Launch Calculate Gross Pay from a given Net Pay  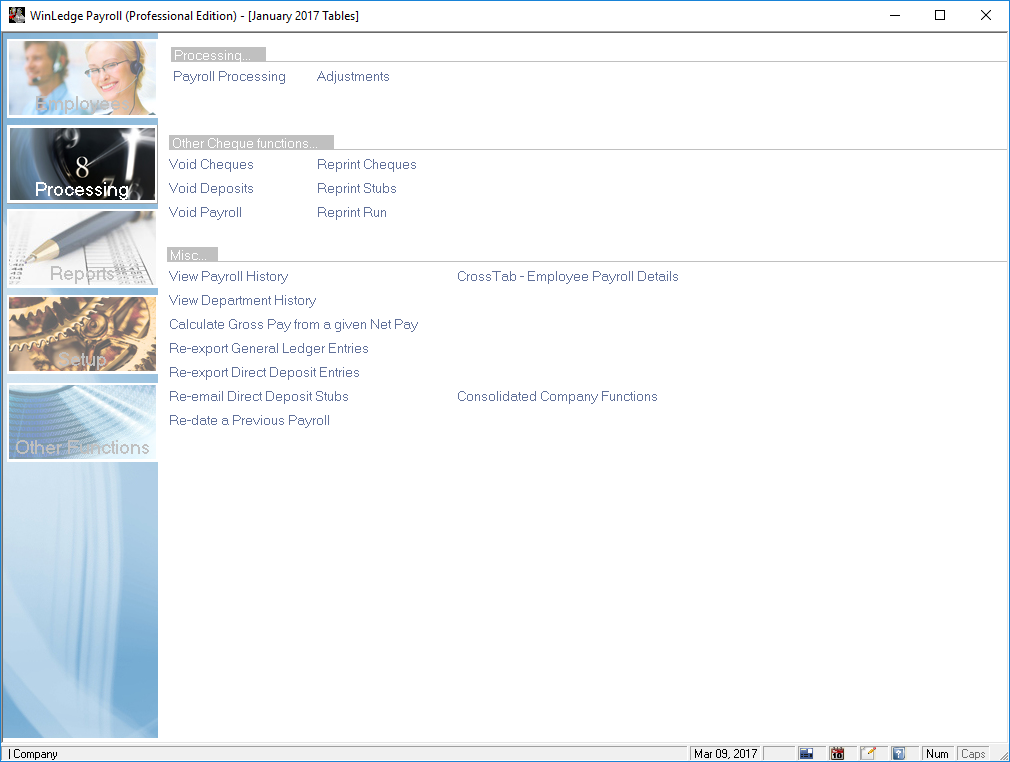pyautogui.click(x=293, y=325)
